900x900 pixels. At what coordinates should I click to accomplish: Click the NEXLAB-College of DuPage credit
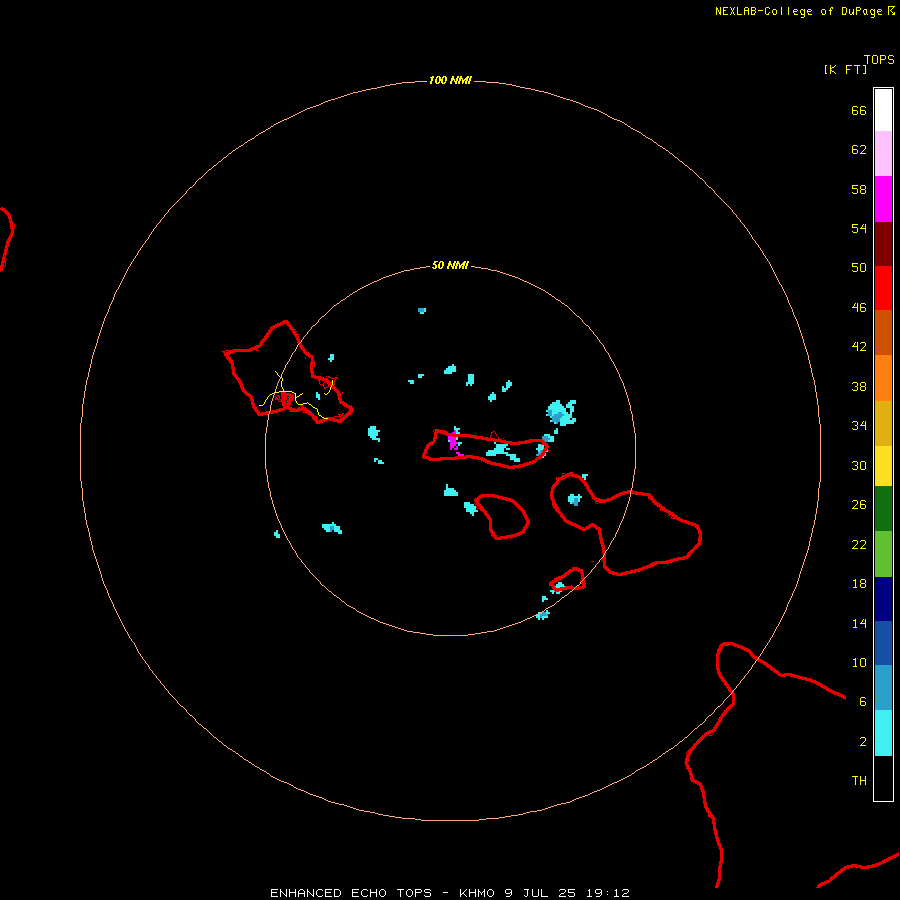[798, 11]
